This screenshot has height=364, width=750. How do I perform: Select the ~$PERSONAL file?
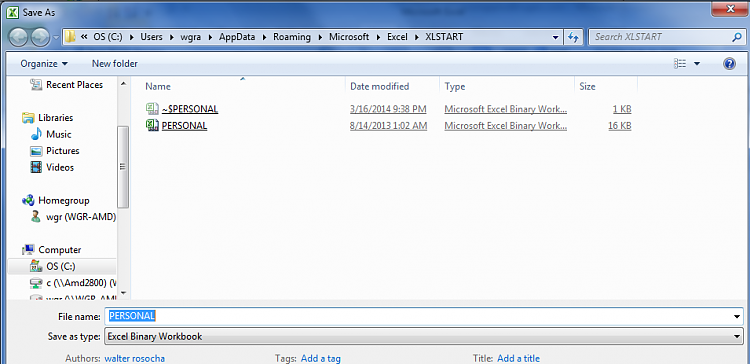(190, 109)
